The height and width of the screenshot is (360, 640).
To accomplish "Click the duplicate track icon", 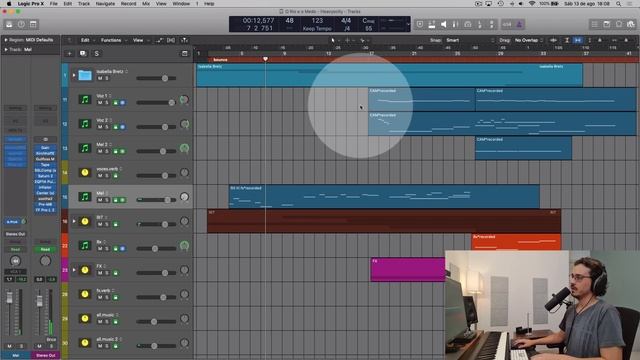I will [x=83, y=53].
